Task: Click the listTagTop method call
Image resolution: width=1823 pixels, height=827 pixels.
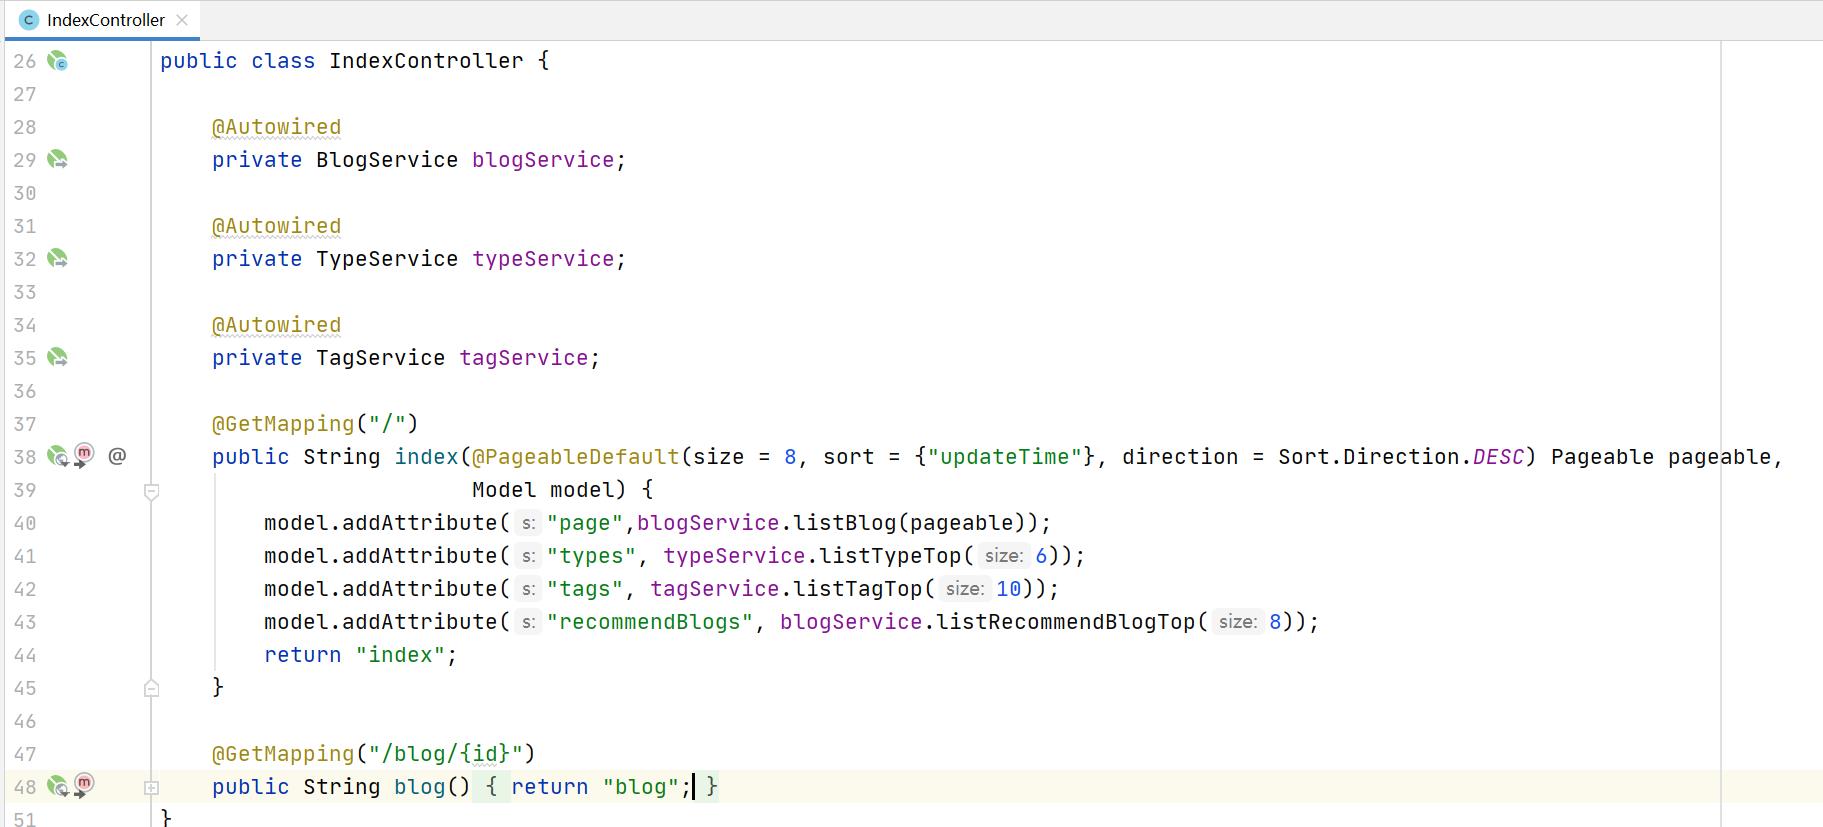Action: 858,589
